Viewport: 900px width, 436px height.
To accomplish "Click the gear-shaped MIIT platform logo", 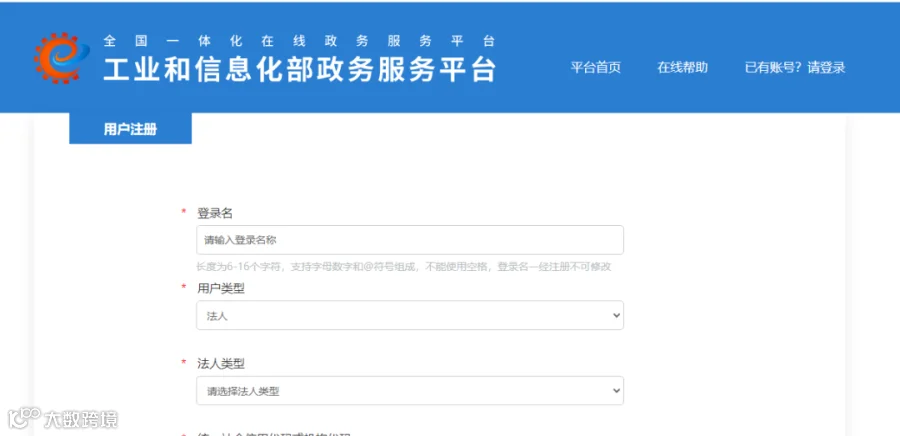I will (x=62, y=58).
